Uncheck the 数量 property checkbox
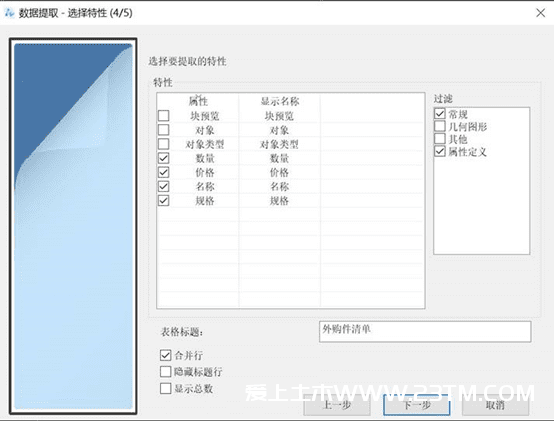Image resolution: width=554 pixels, height=421 pixels. (164, 158)
